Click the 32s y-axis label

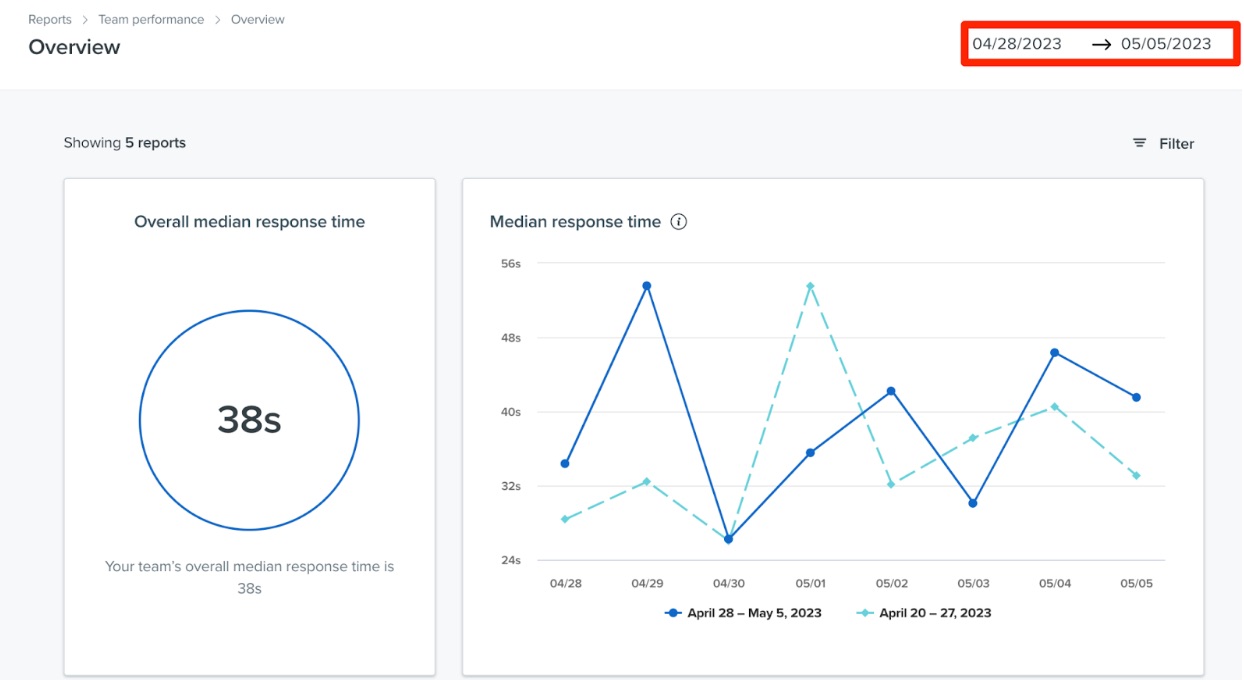[x=511, y=486]
